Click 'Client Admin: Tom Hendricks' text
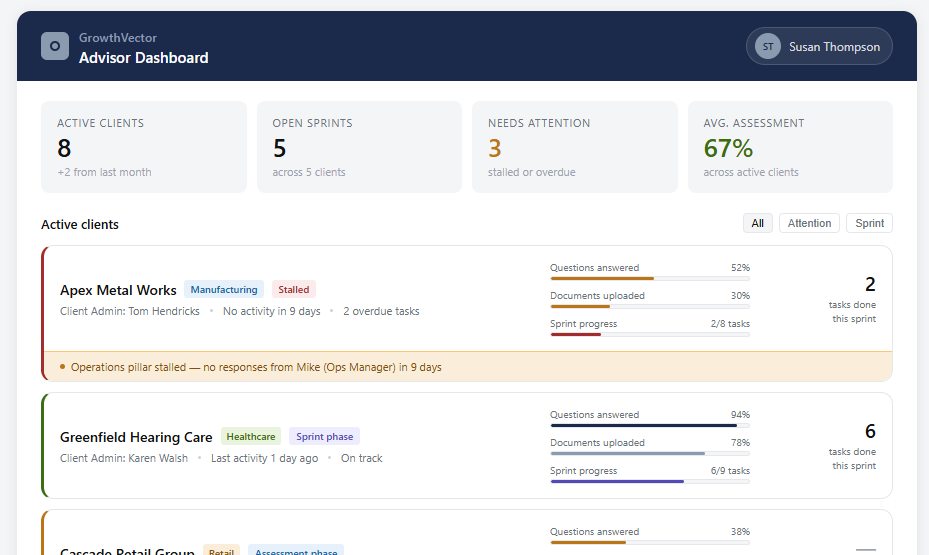The width and height of the screenshot is (929, 555). [130, 311]
